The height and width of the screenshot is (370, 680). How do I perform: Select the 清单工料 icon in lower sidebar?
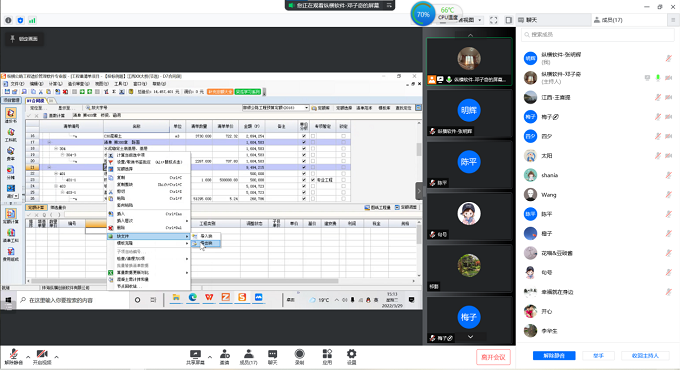pyautogui.click(x=11, y=235)
